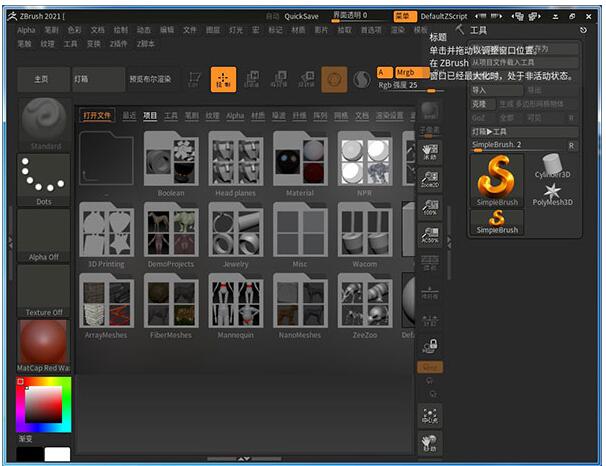Open the FiberMeshes project folder
Viewport: 606px width, 466px height.
click(x=171, y=301)
